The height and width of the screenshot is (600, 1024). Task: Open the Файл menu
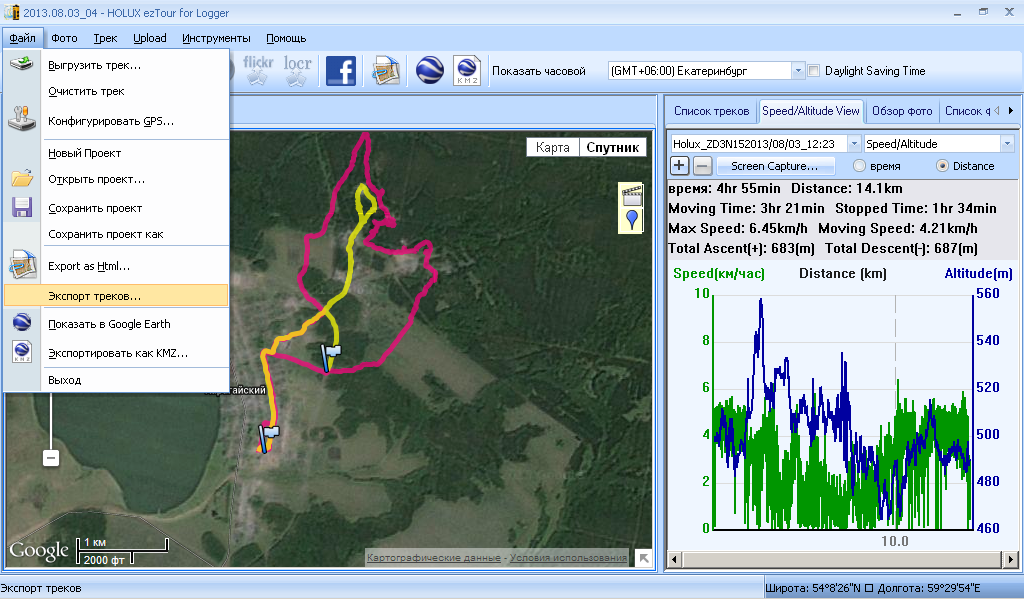click(x=23, y=38)
